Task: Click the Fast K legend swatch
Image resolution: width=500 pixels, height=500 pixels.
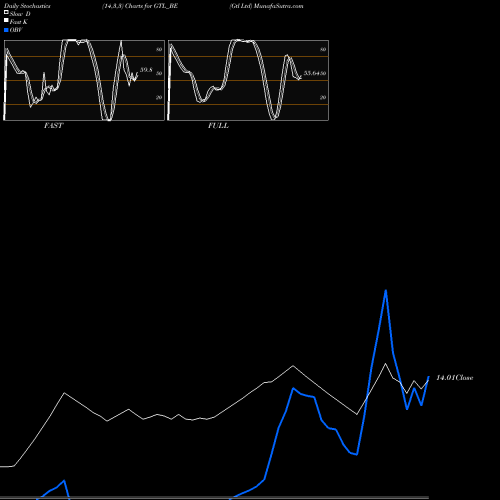Action: pyautogui.click(x=6, y=21)
